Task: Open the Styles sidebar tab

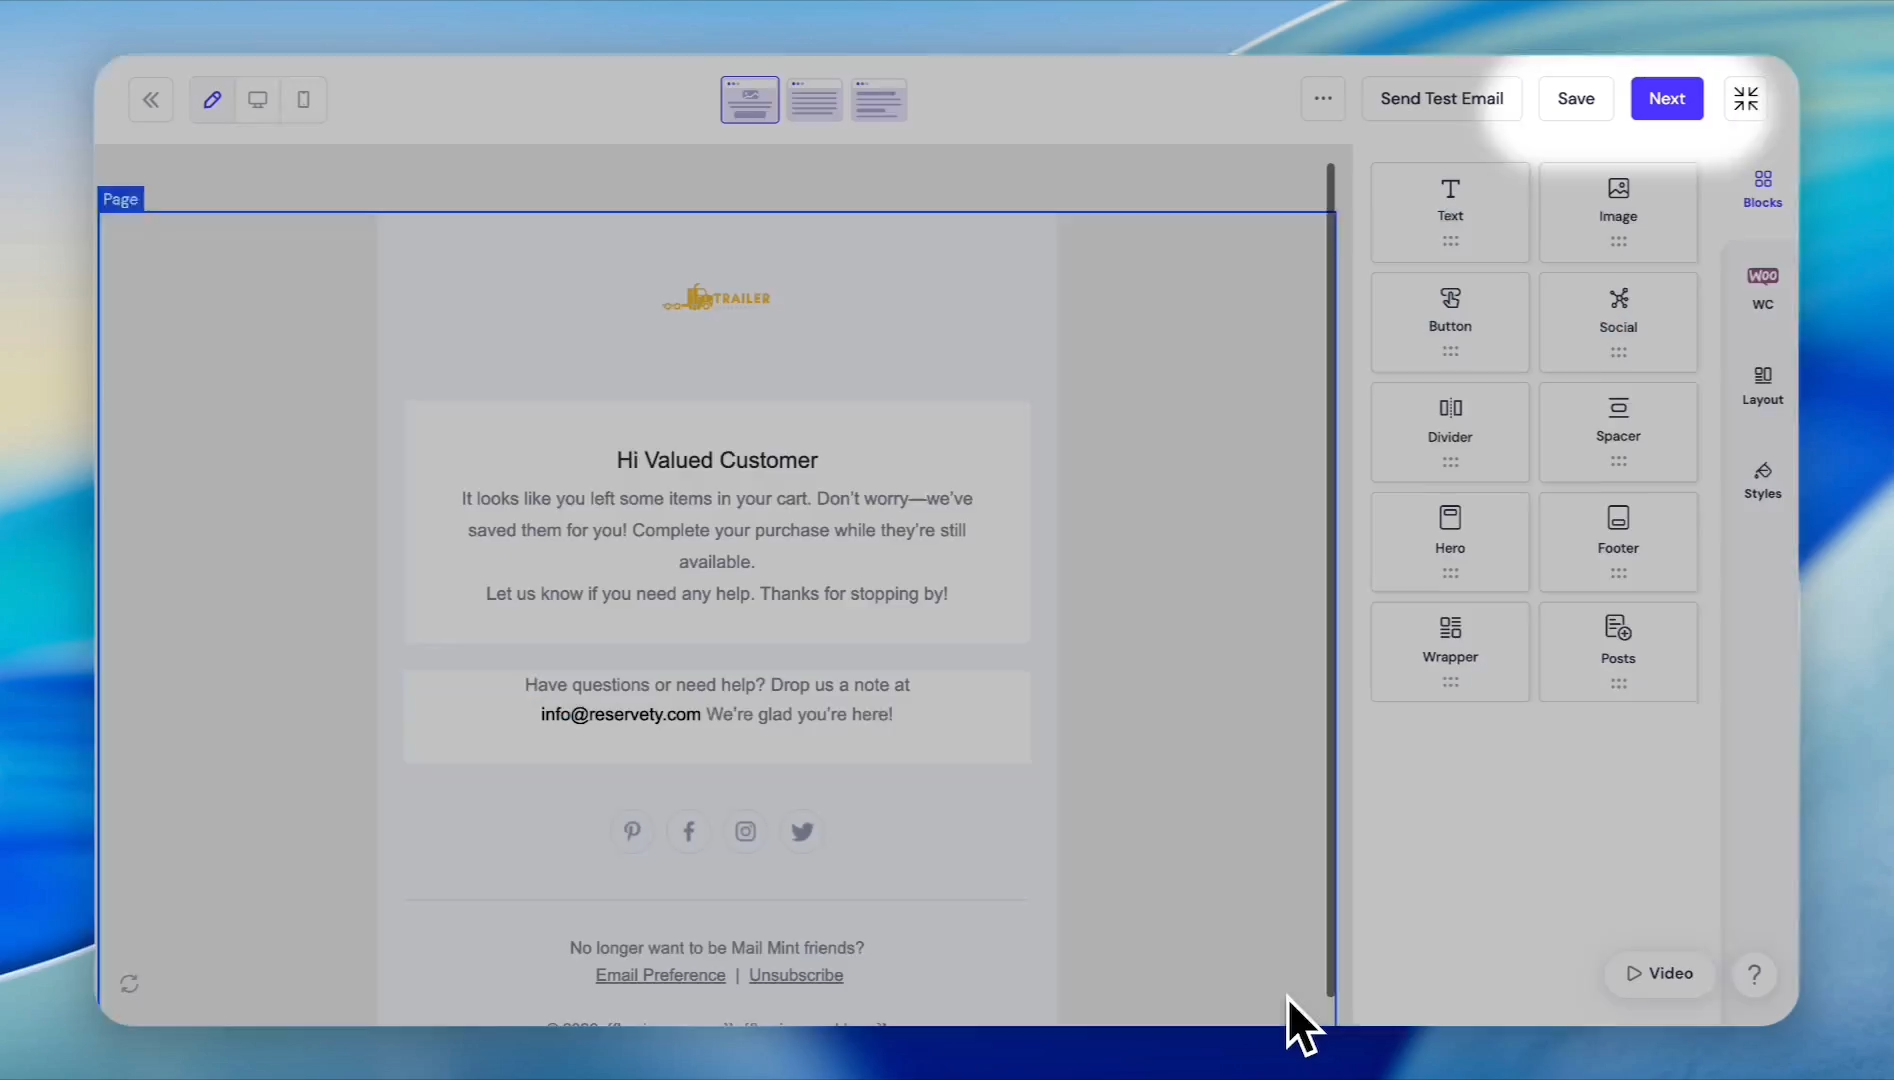Action: [x=1762, y=480]
